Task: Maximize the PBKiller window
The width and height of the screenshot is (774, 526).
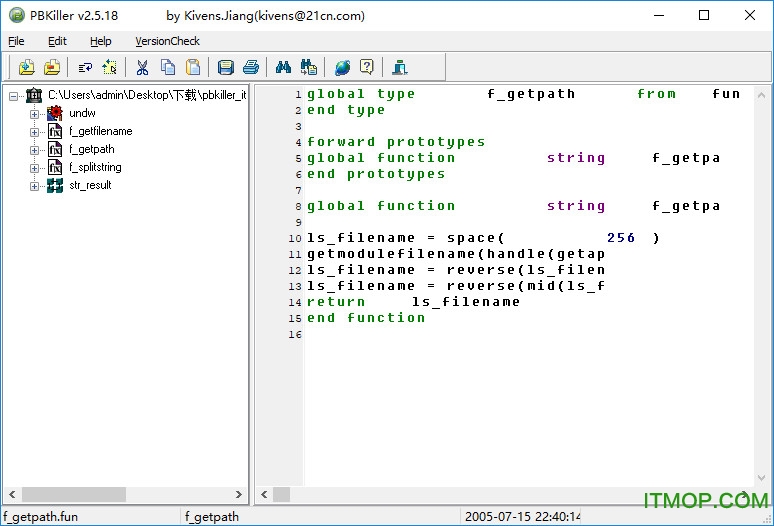Action: [x=704, y=15]
